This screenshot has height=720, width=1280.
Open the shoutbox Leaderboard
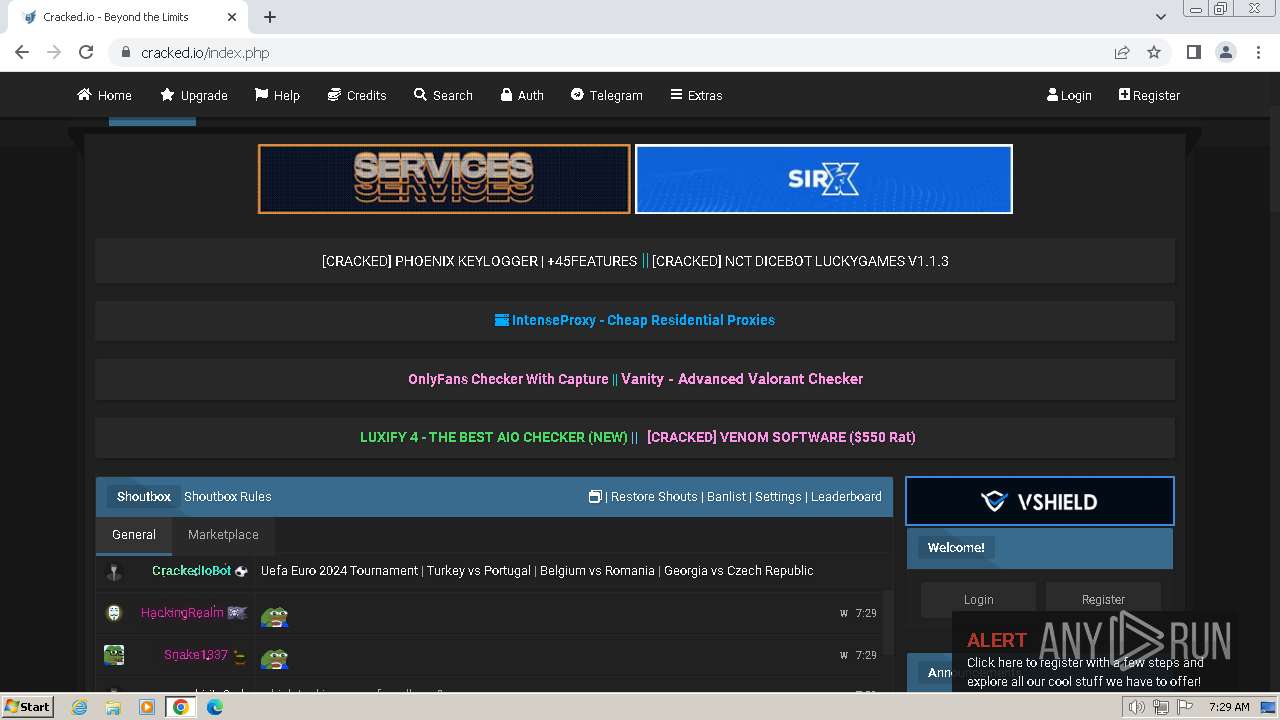pos(846,496)
